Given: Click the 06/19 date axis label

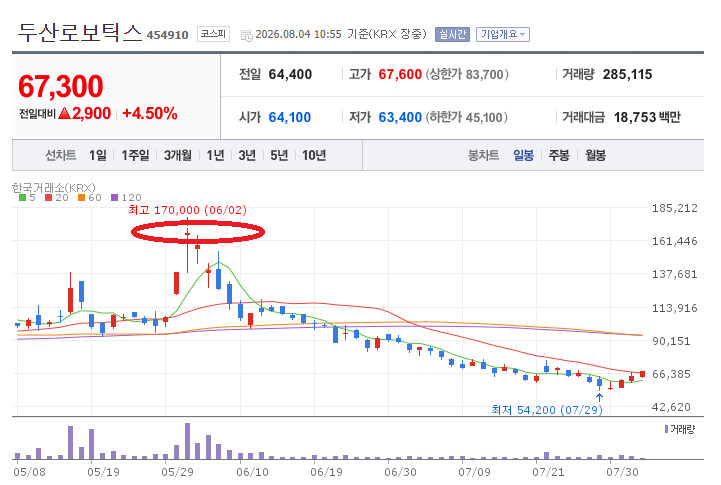Looking at the screenshot, I should tap(326, 472).
